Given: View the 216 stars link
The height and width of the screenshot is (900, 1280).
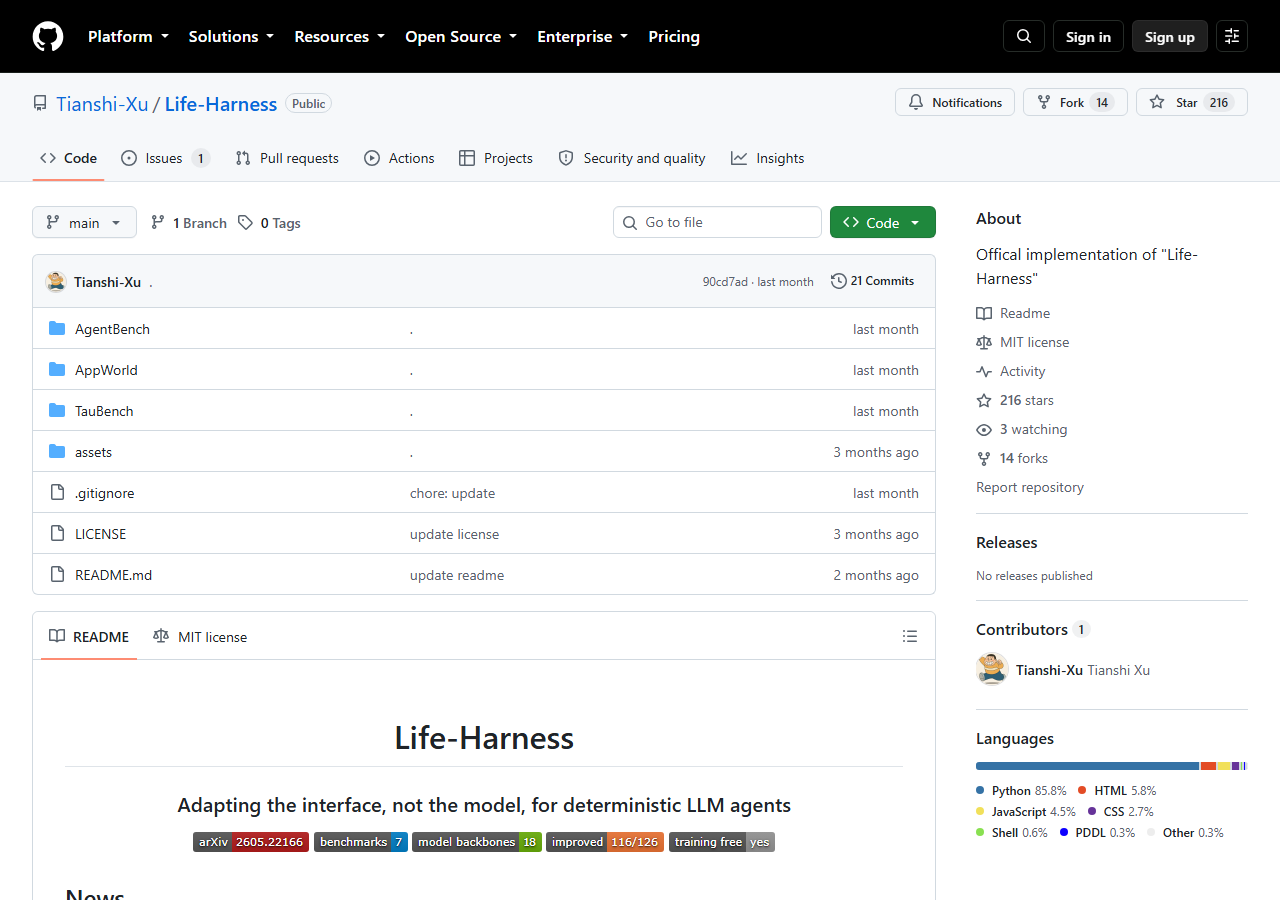Looking at the screenshot, I should click(x=1015, y=400).
